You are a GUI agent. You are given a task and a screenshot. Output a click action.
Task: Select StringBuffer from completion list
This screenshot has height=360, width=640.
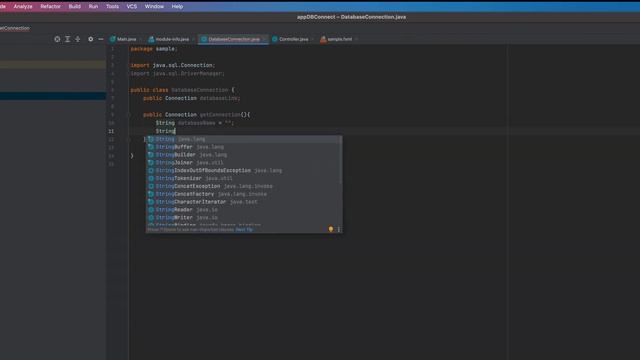244,147
